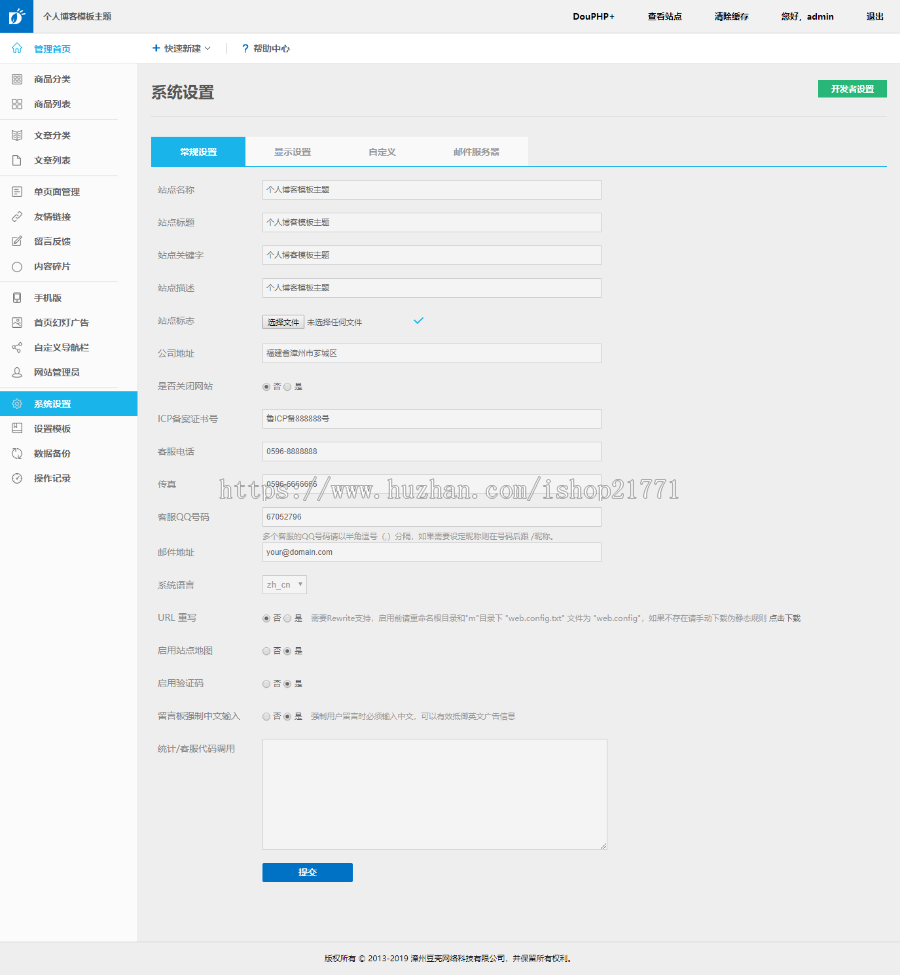Click the 友情链接 link icon

pyautogui.click(x=17, y=216)
